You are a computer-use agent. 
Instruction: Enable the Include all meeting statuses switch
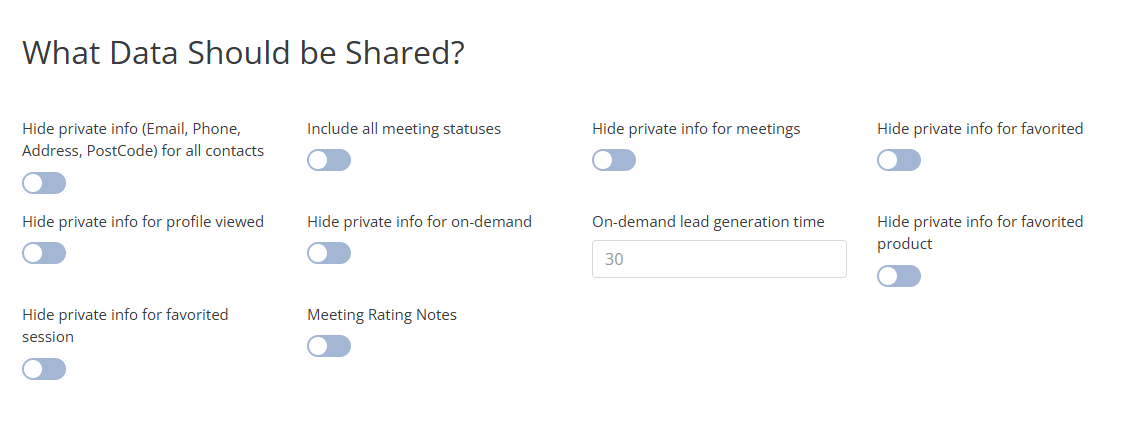coord(329,160)
